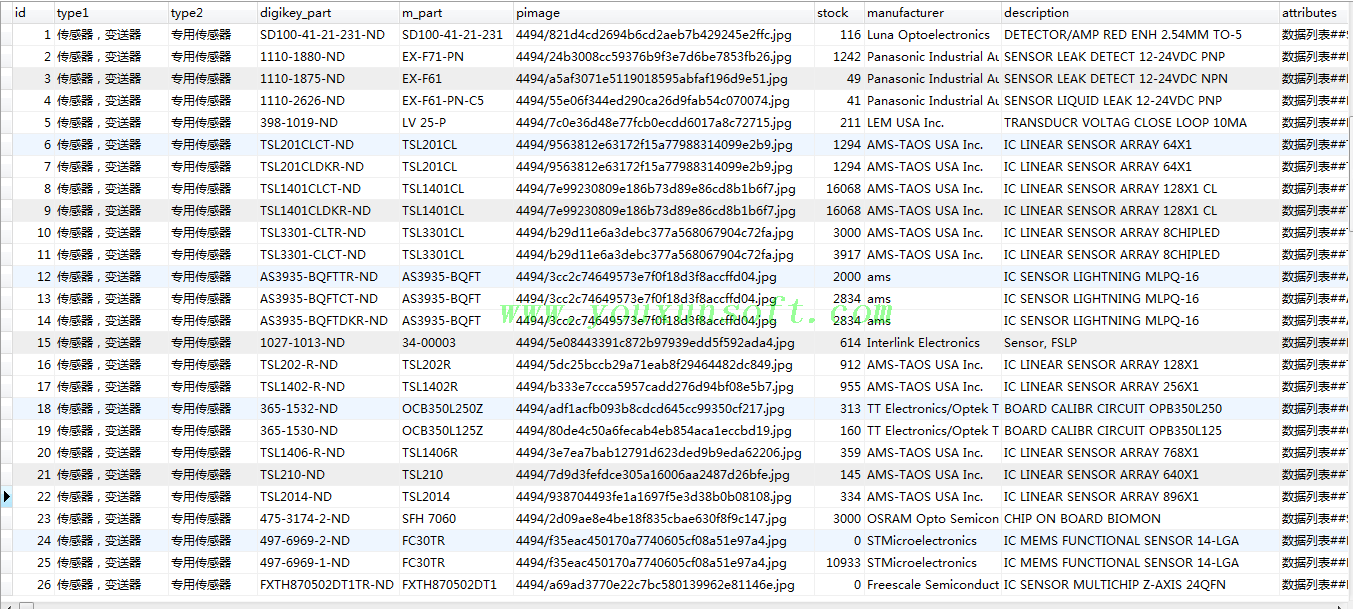Select the current-row arrow marker beside row 22
Viewport: 1353px width, 609px height.
[6, 496]
